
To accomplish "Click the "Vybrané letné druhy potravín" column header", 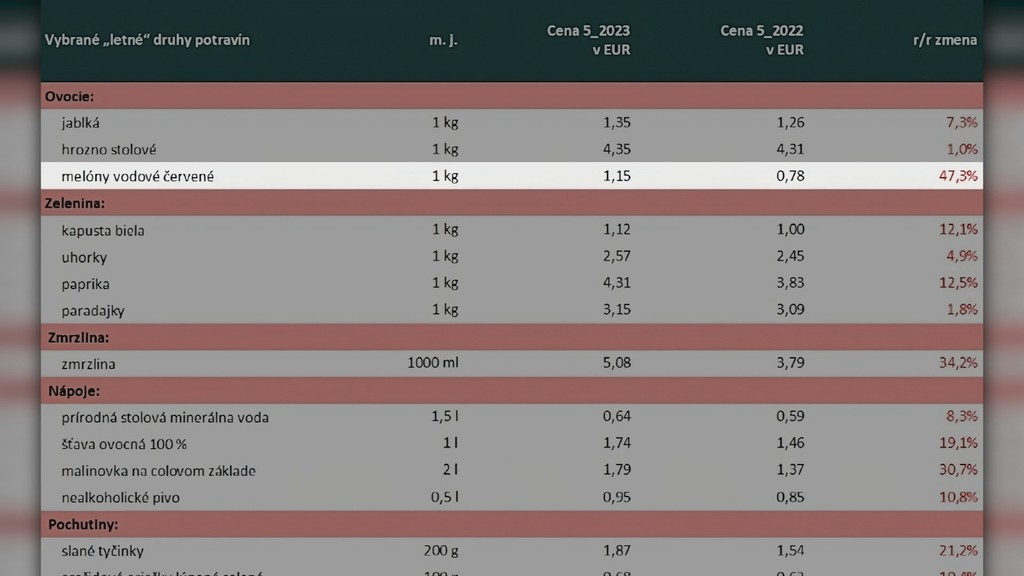I will tap(147, 40).
